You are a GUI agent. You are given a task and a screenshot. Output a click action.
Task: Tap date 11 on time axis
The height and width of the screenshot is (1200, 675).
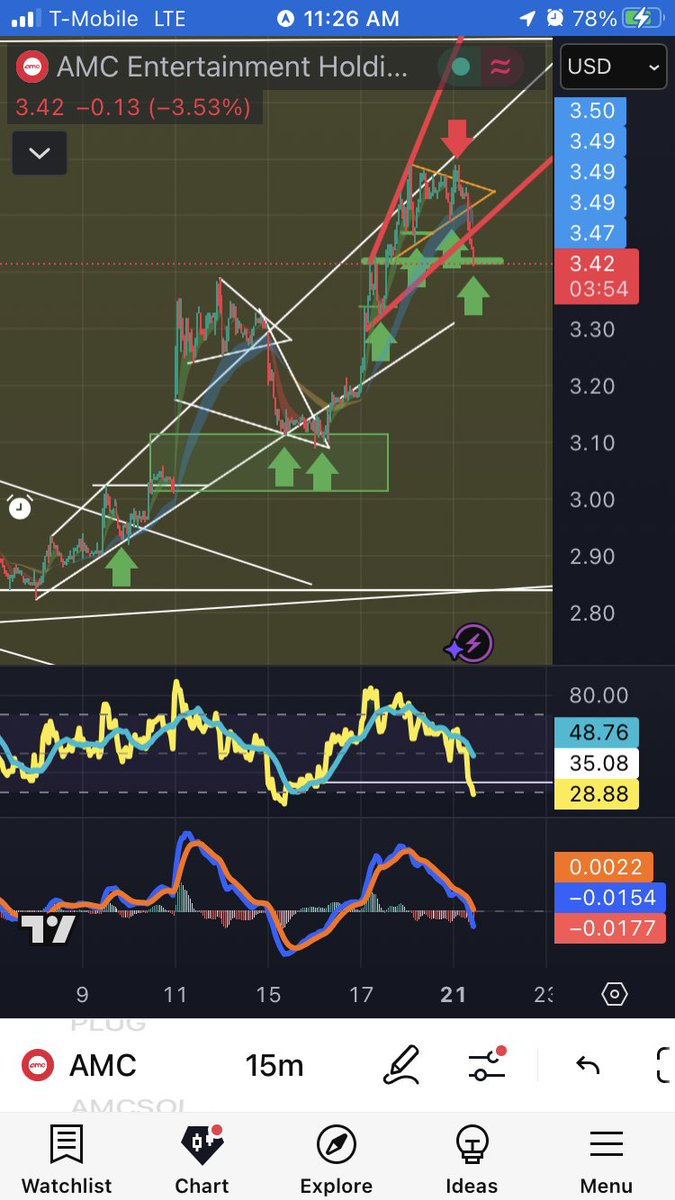(x=176, y=994)
